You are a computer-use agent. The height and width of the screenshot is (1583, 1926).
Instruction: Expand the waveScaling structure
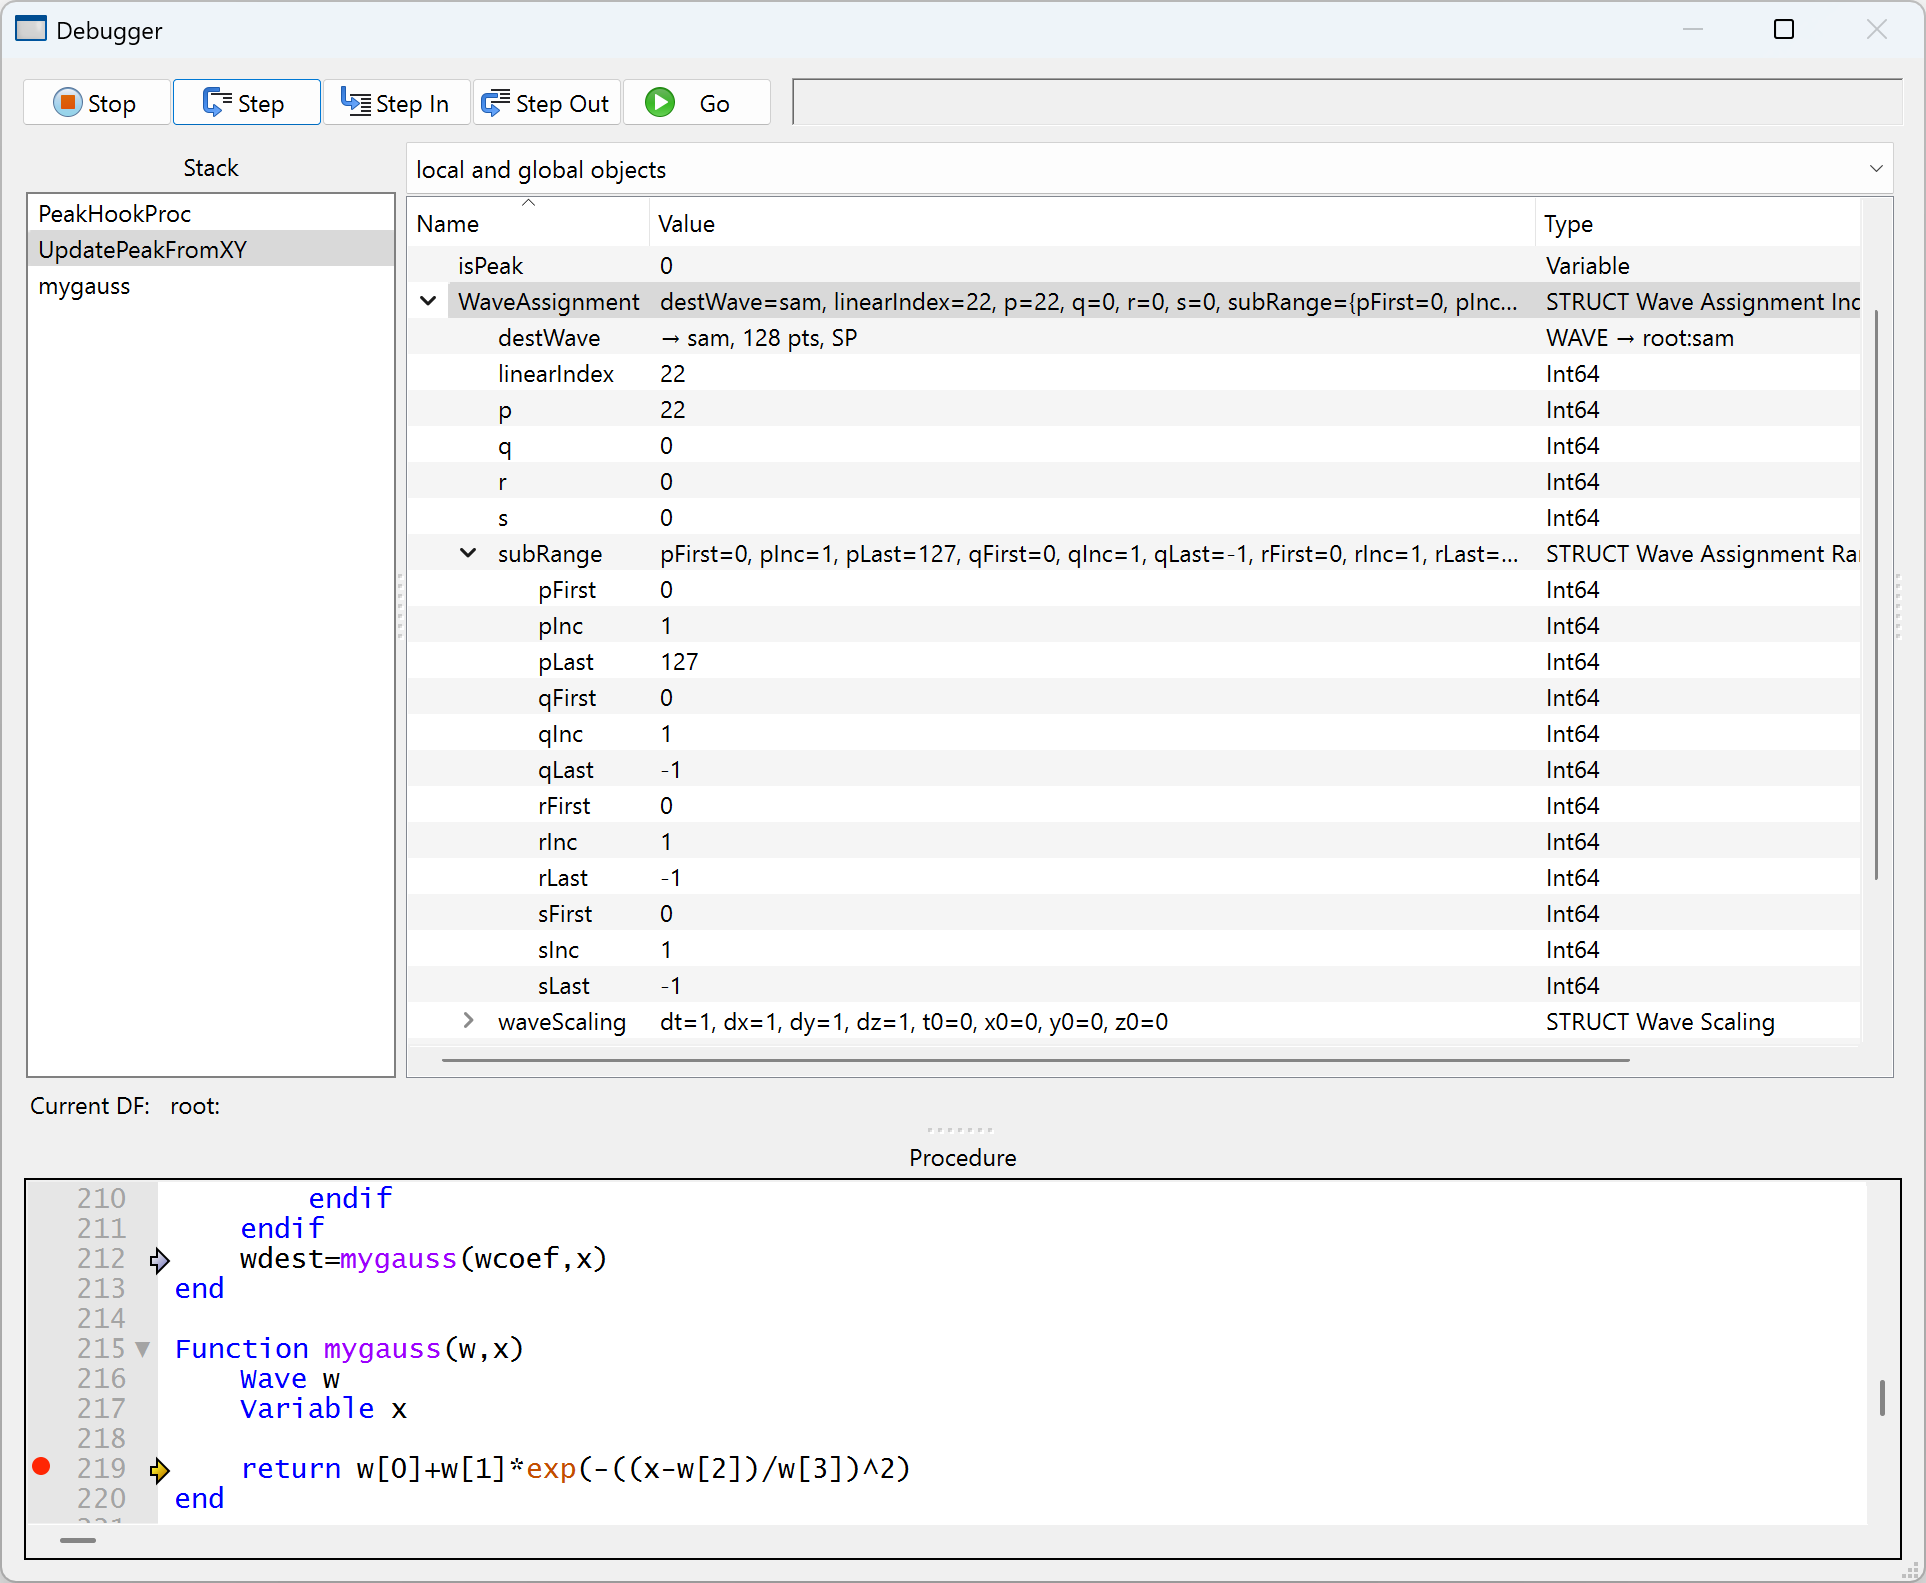coord(468,1021)
